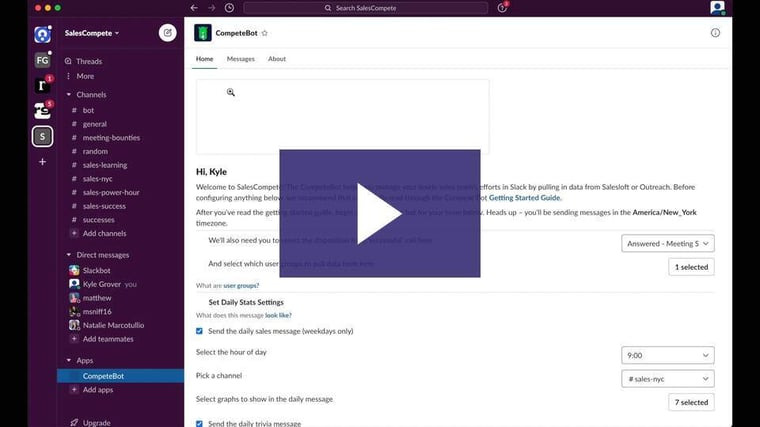
Task: Go back with the left arrow icon
Action: click(x=194, y=8)
